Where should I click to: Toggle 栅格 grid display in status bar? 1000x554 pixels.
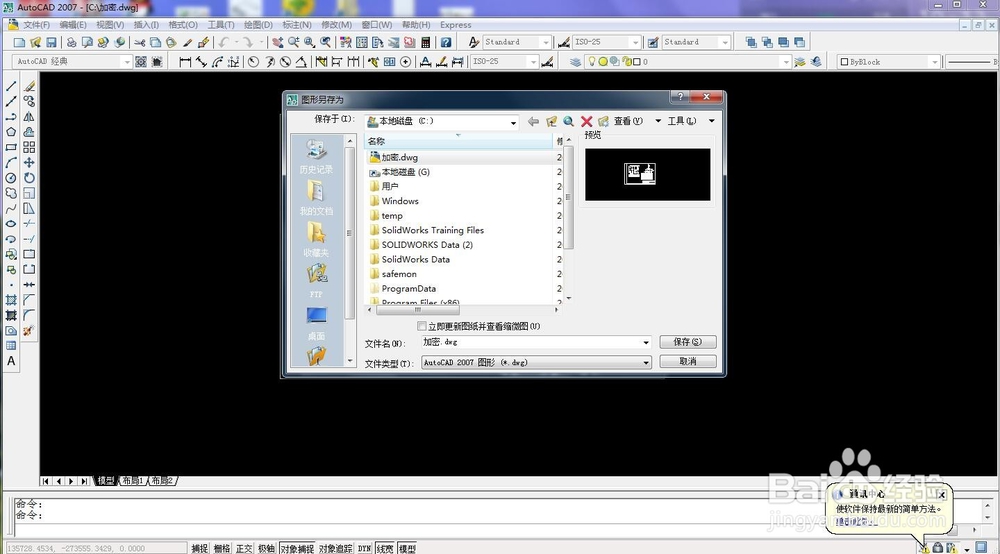(222, 548)
